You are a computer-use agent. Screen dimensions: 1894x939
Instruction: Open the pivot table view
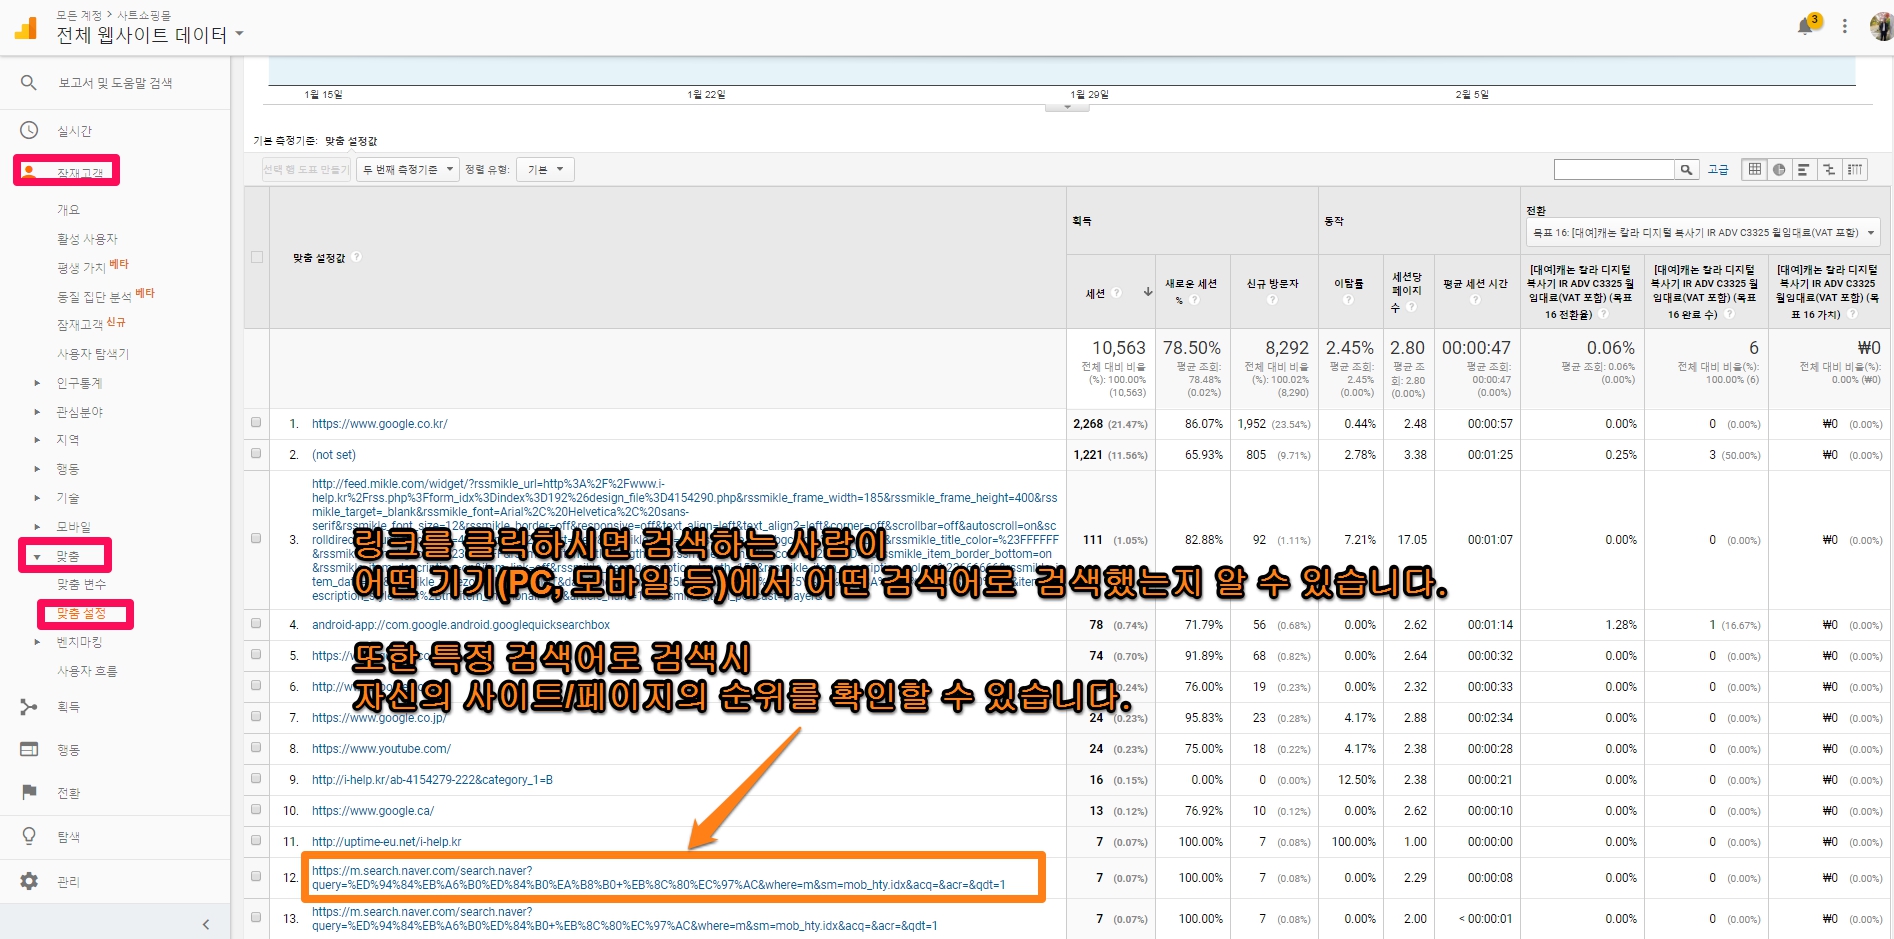[1855, 169]
